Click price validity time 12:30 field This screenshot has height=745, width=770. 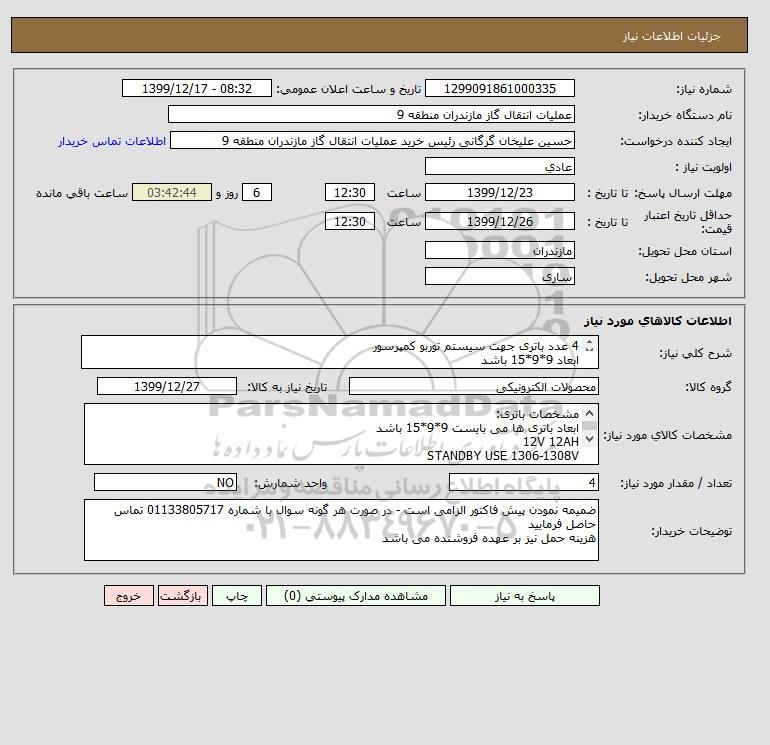(350, 221)
